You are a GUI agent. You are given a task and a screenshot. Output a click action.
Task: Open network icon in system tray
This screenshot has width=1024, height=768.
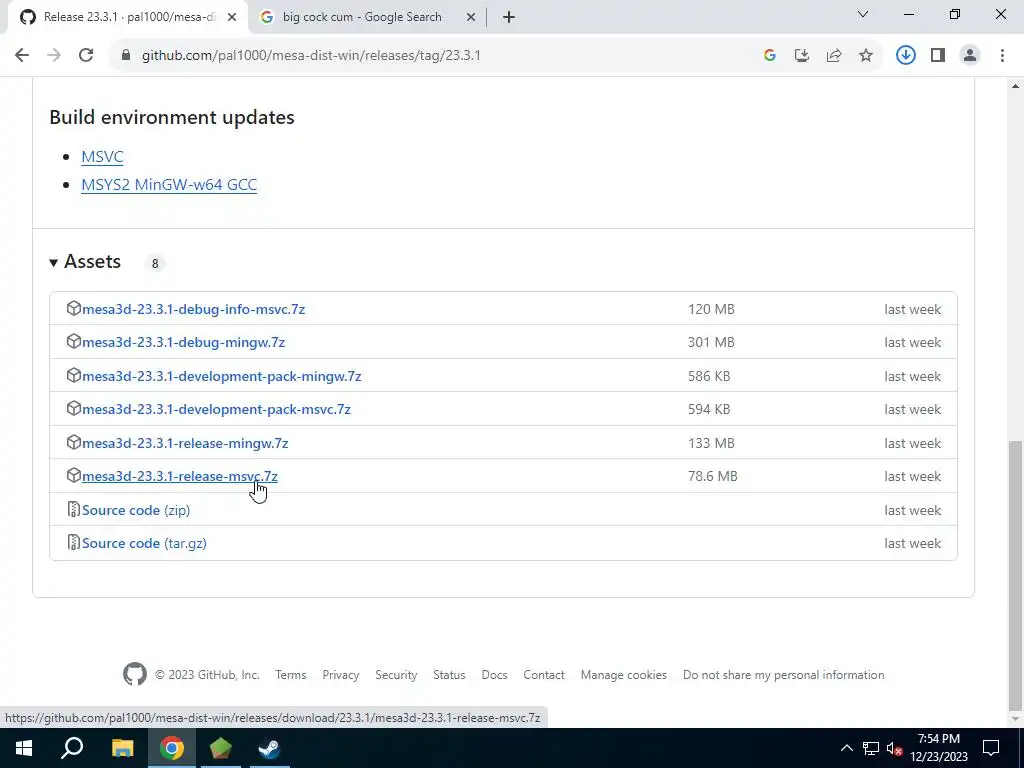click(x=871, y=748)
